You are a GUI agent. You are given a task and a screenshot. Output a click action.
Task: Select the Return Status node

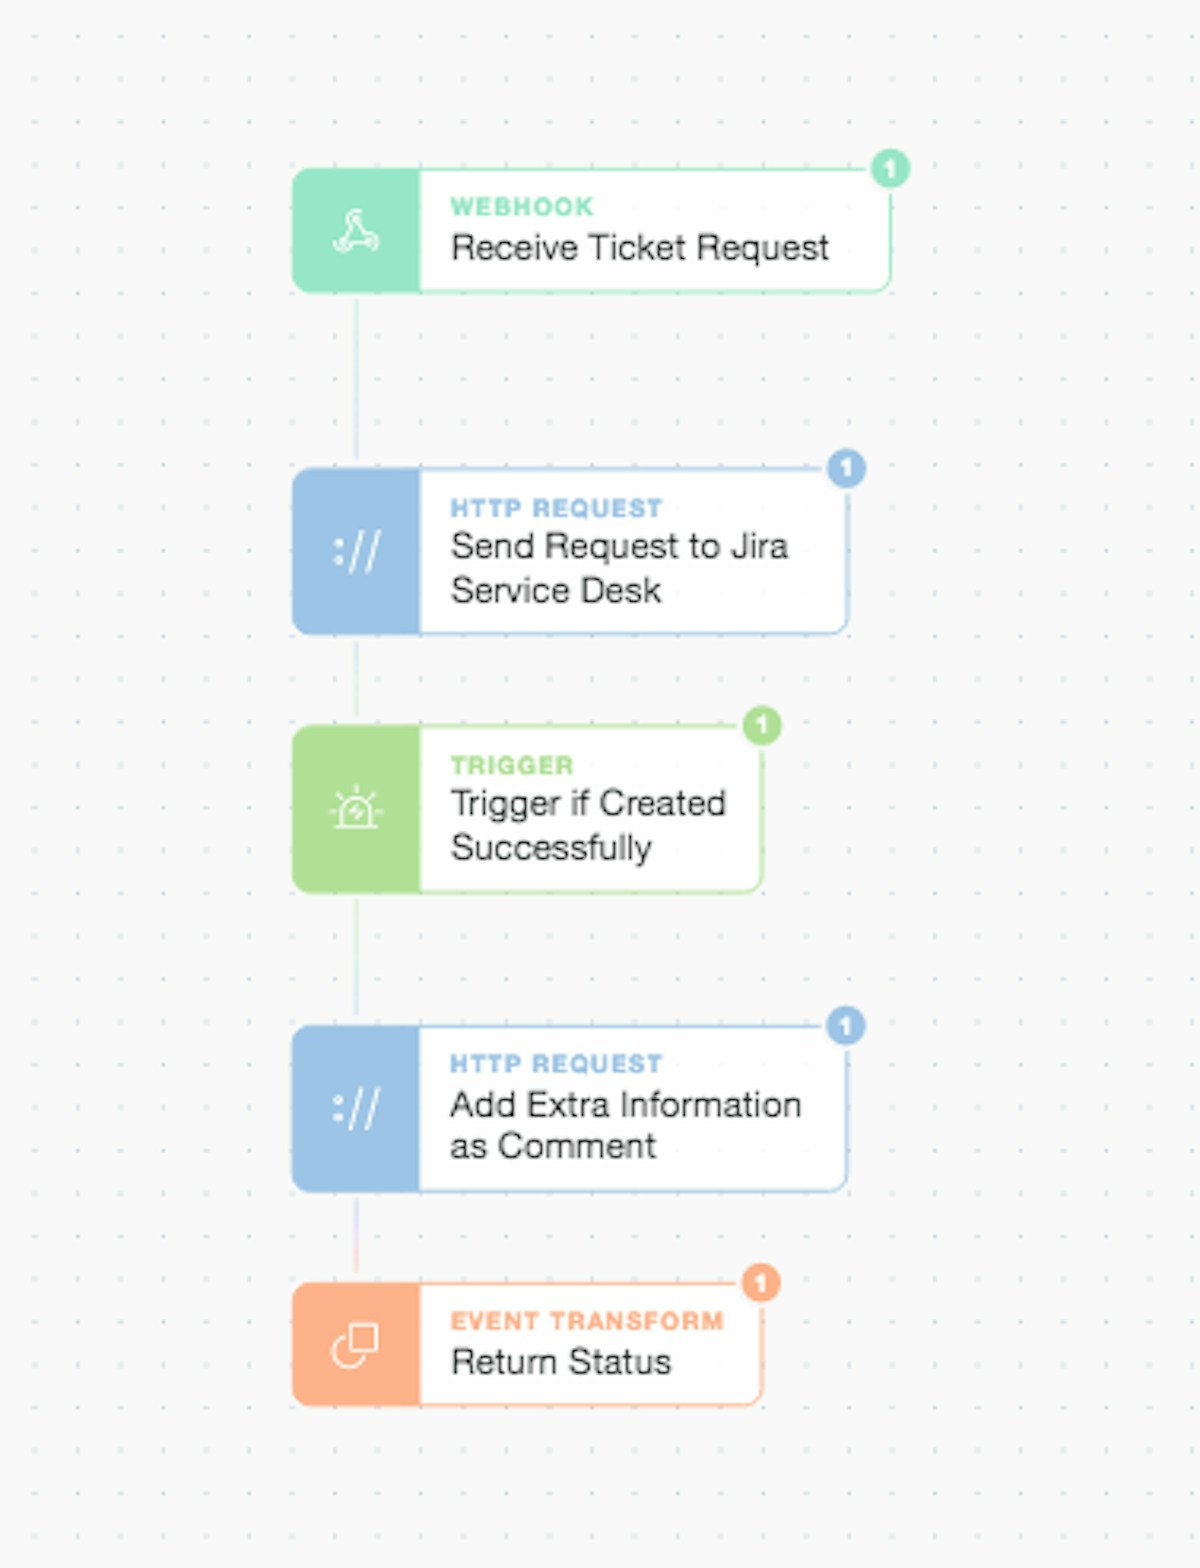pos(561,1362)
